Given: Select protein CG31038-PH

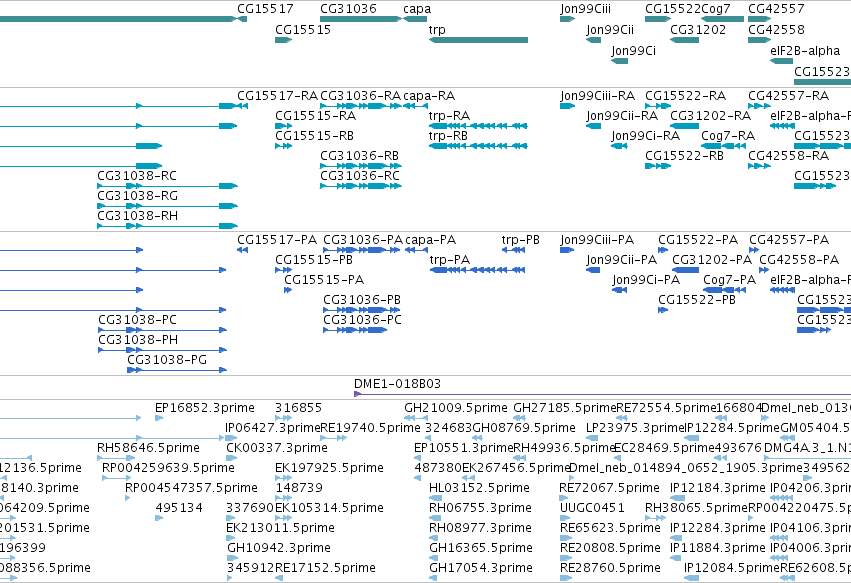Looking at the screenshot, I should click(138, 340).
